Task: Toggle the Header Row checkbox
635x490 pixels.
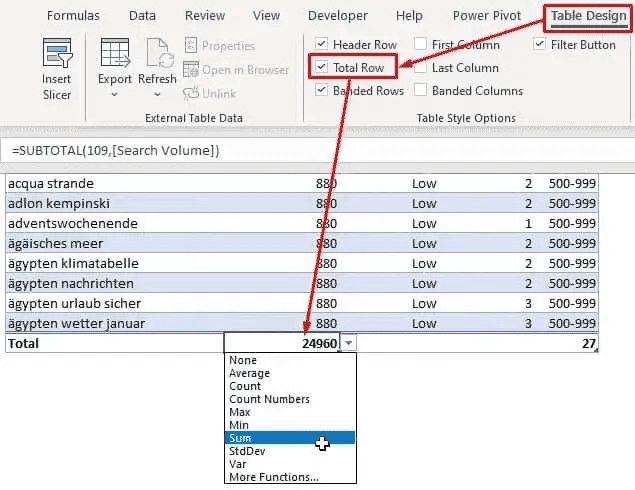Action: point(322,43)
